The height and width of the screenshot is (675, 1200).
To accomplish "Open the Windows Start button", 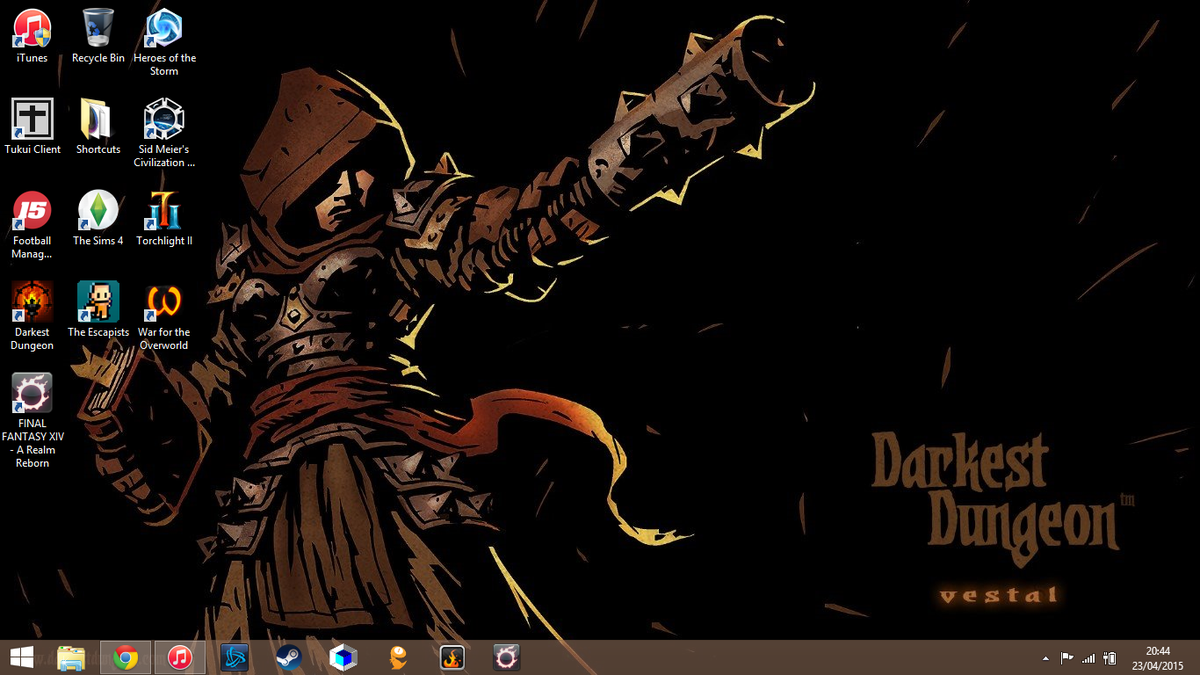I will pos(21,657).
